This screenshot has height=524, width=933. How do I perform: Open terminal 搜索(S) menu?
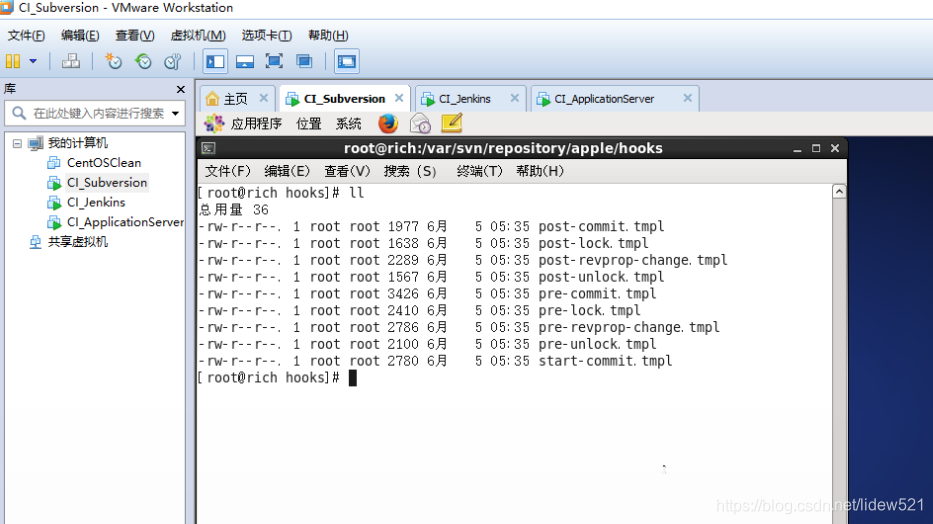[410, 171]
